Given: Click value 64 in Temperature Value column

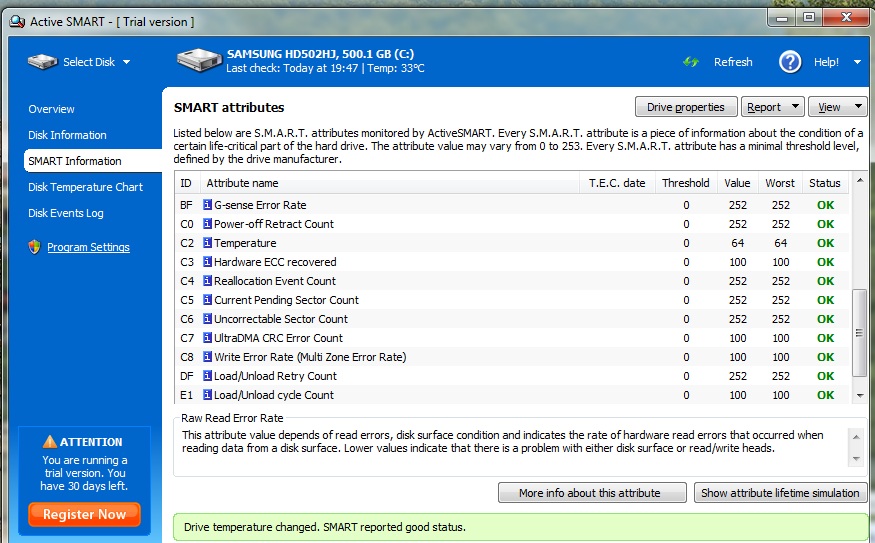Looking at the screenshot, I should tap(737, 243).
